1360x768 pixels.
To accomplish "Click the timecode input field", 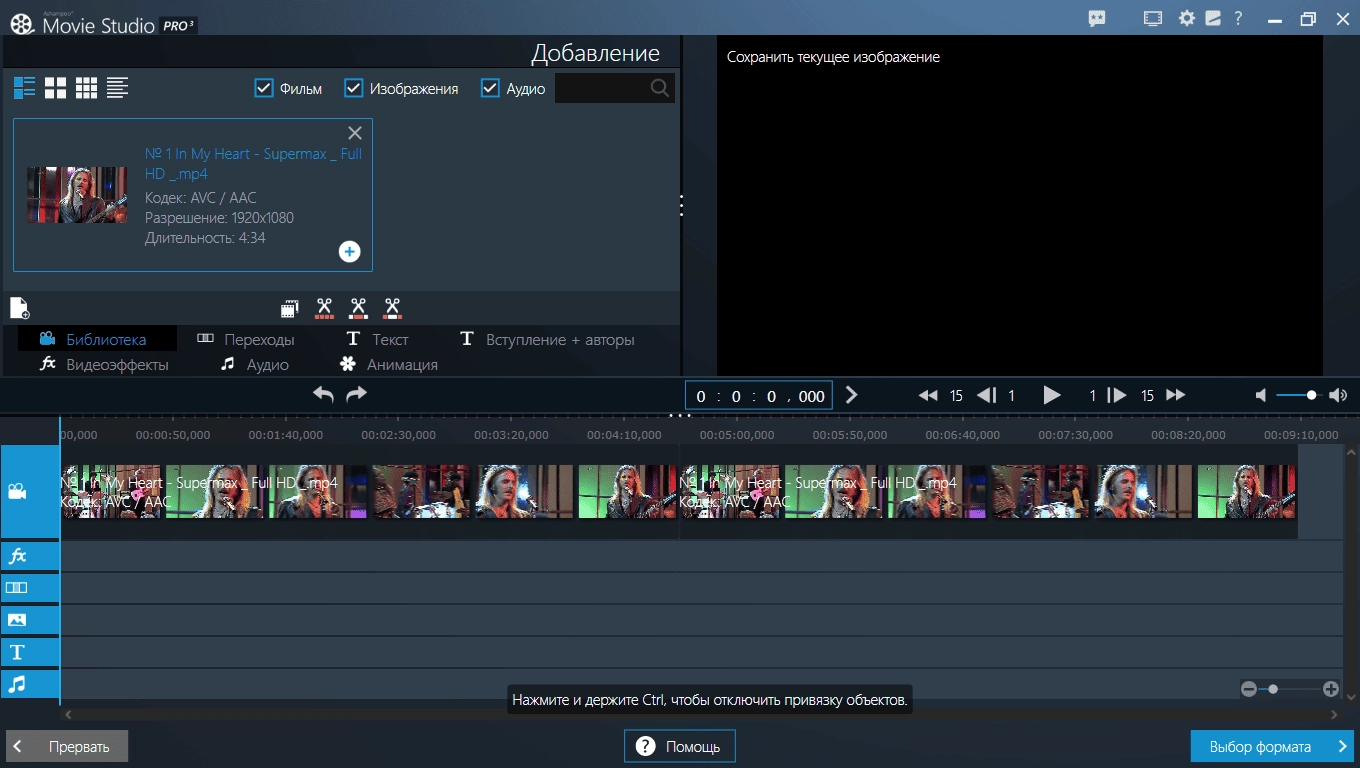I will click(x=759, y=396).
